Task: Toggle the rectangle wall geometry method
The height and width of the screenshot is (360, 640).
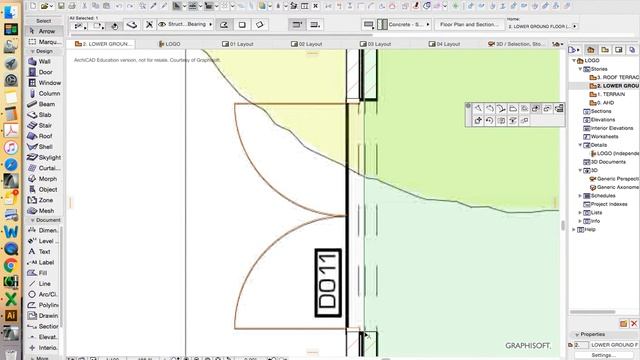Action: click(242, 25)
